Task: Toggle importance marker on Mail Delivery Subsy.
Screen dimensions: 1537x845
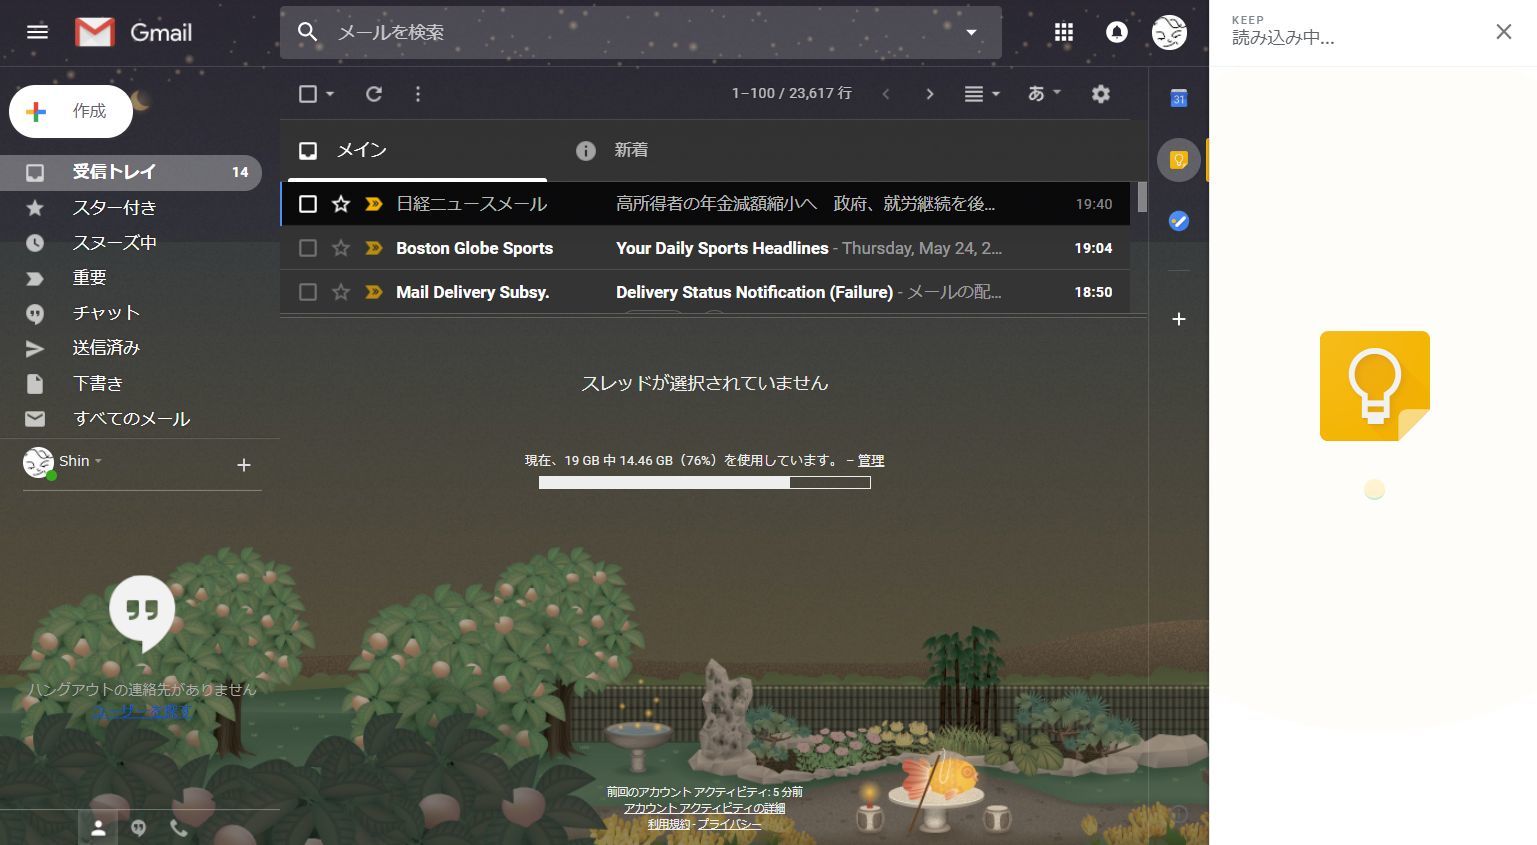Action: [374, 292]
